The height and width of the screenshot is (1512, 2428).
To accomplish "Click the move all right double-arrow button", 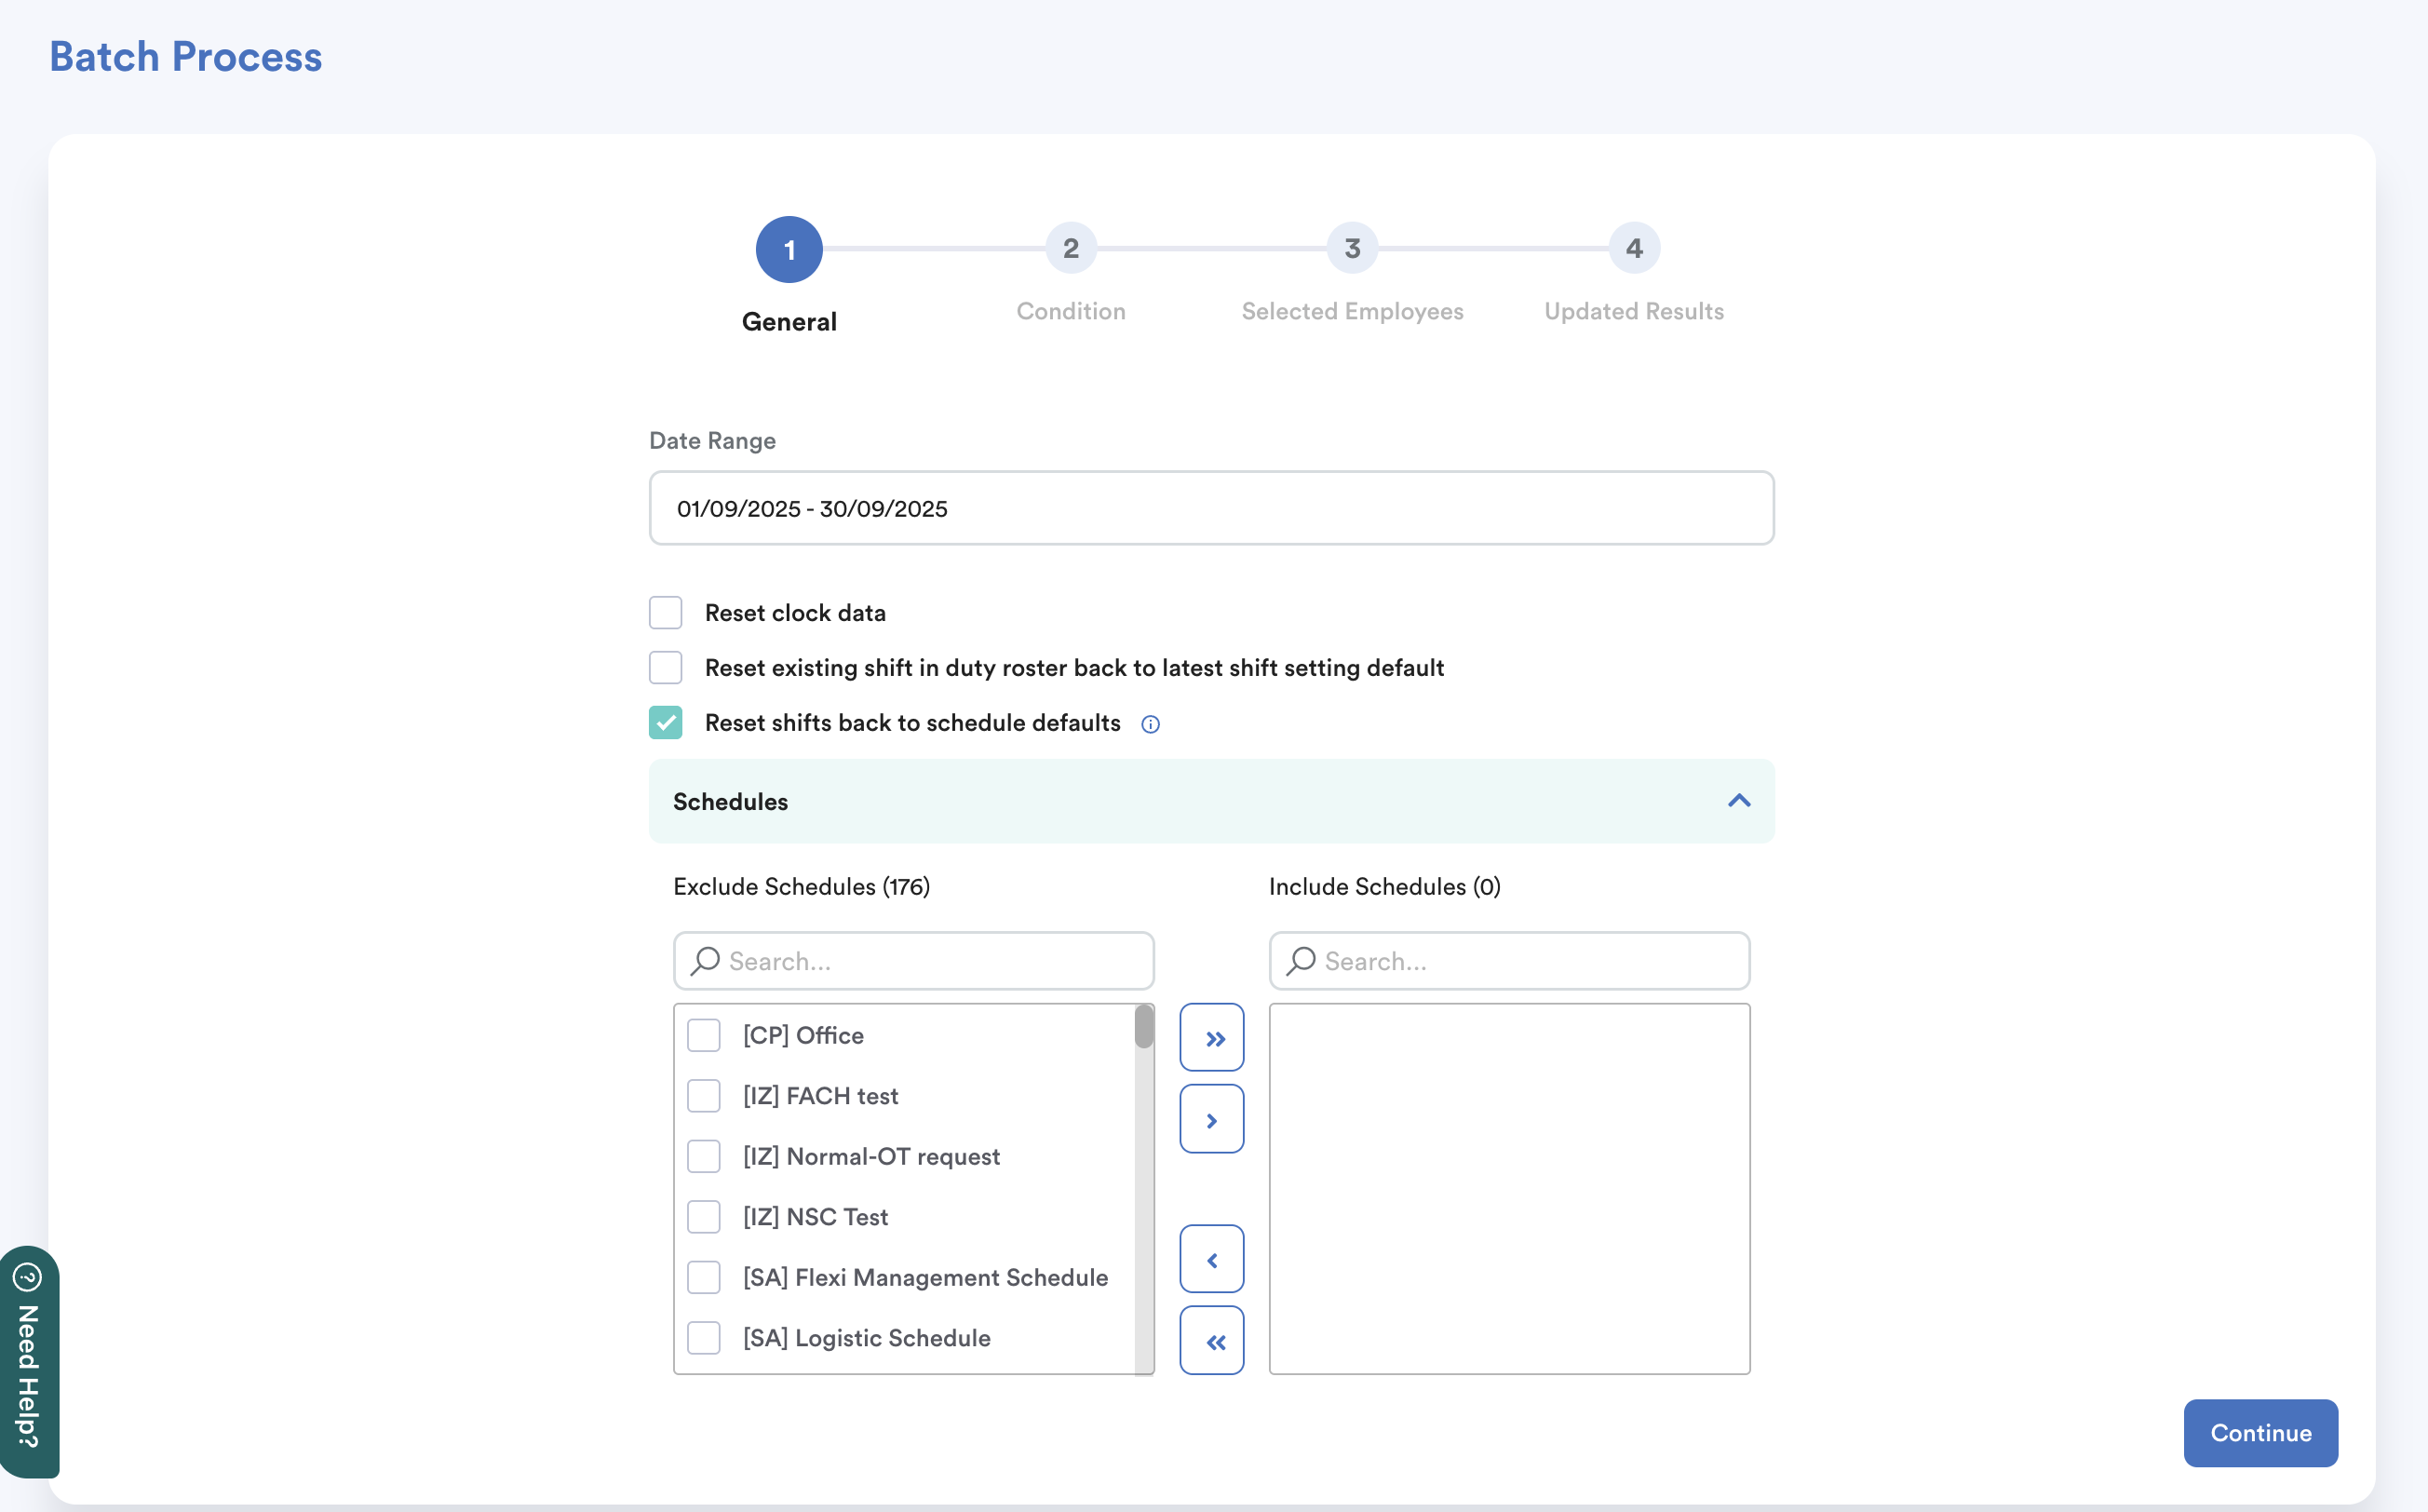I will click(x=1211, y=1037).
